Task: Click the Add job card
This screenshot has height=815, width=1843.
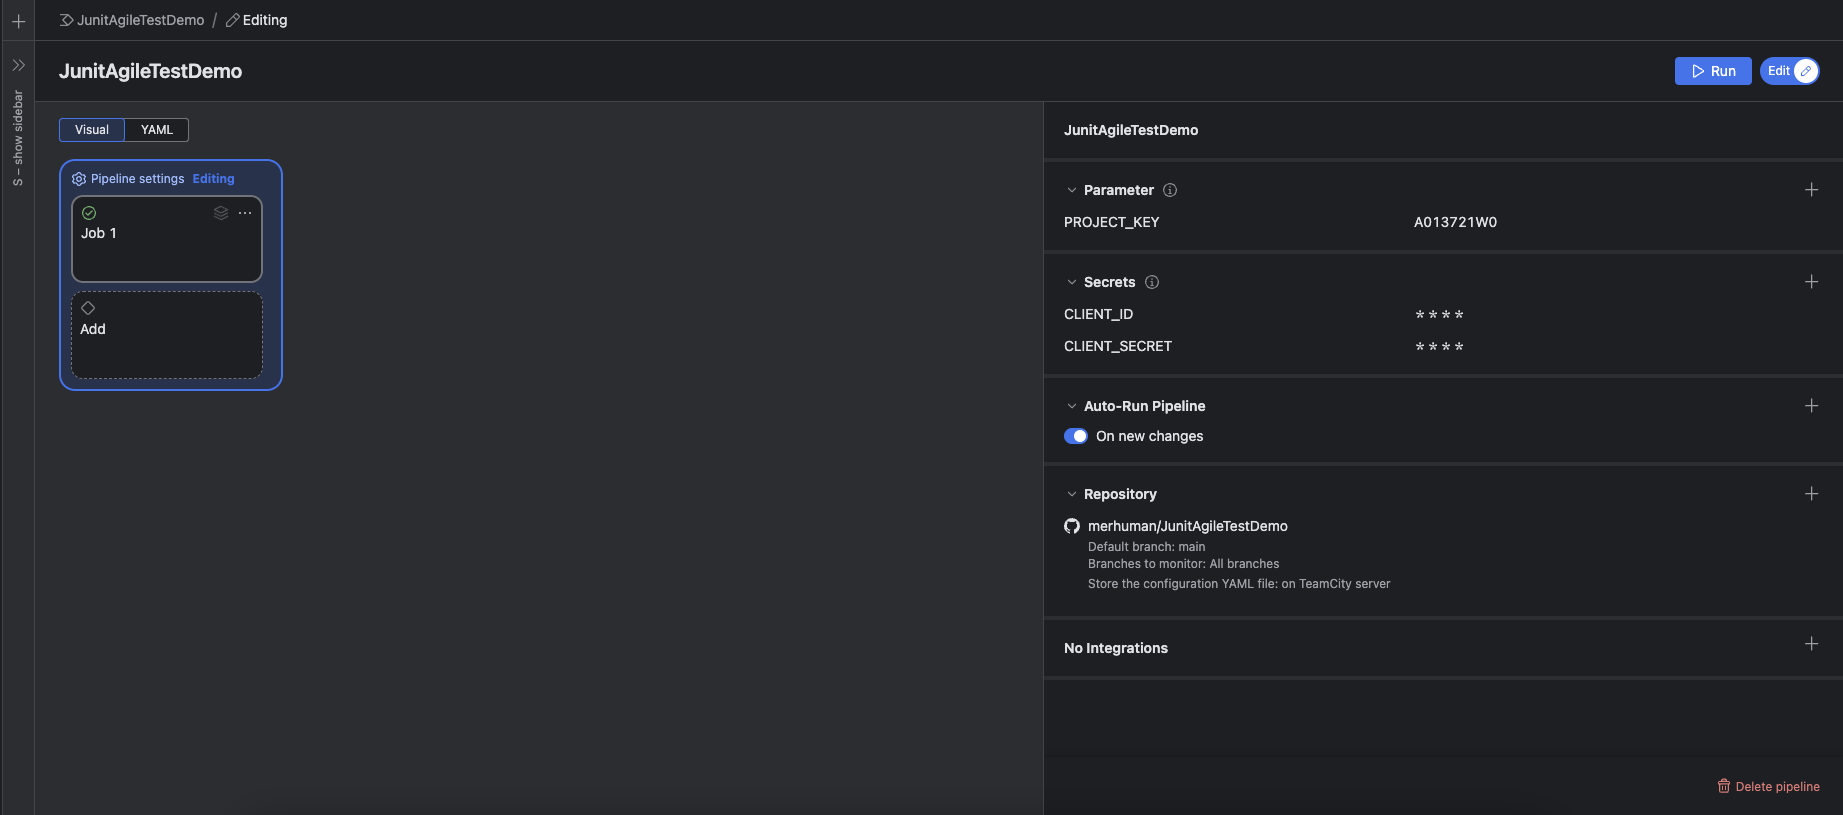Action: pyautogui.click(x=167, y=335)
